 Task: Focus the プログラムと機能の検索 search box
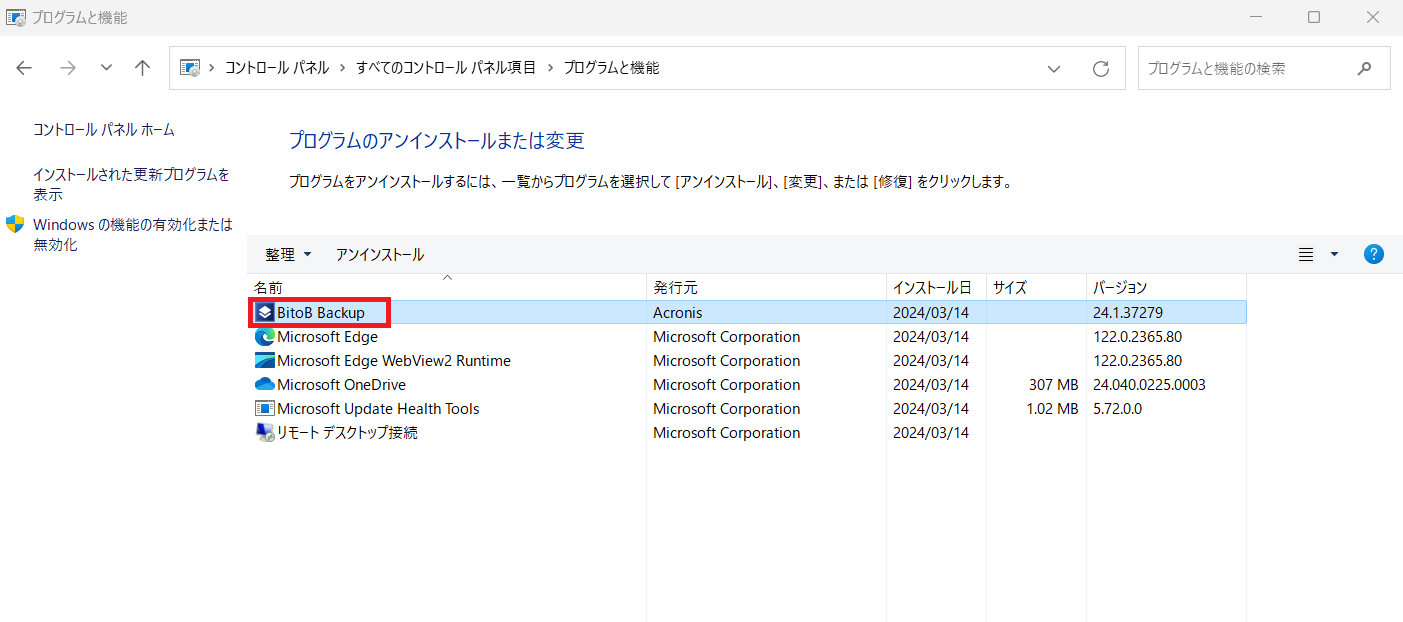point(1264,68)
